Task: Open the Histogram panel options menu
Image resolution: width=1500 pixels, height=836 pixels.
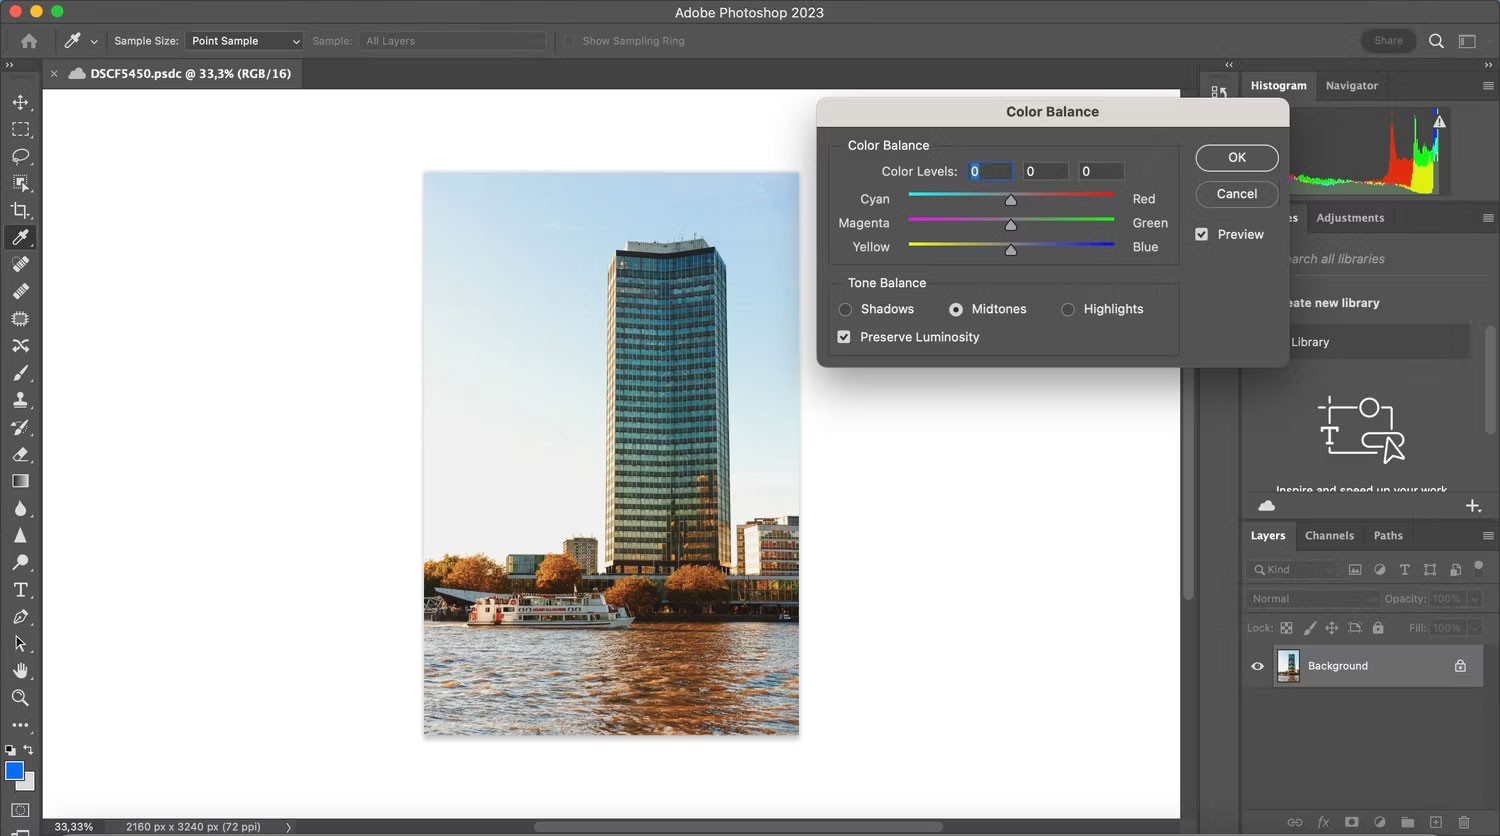Action: coord(1487,86)
